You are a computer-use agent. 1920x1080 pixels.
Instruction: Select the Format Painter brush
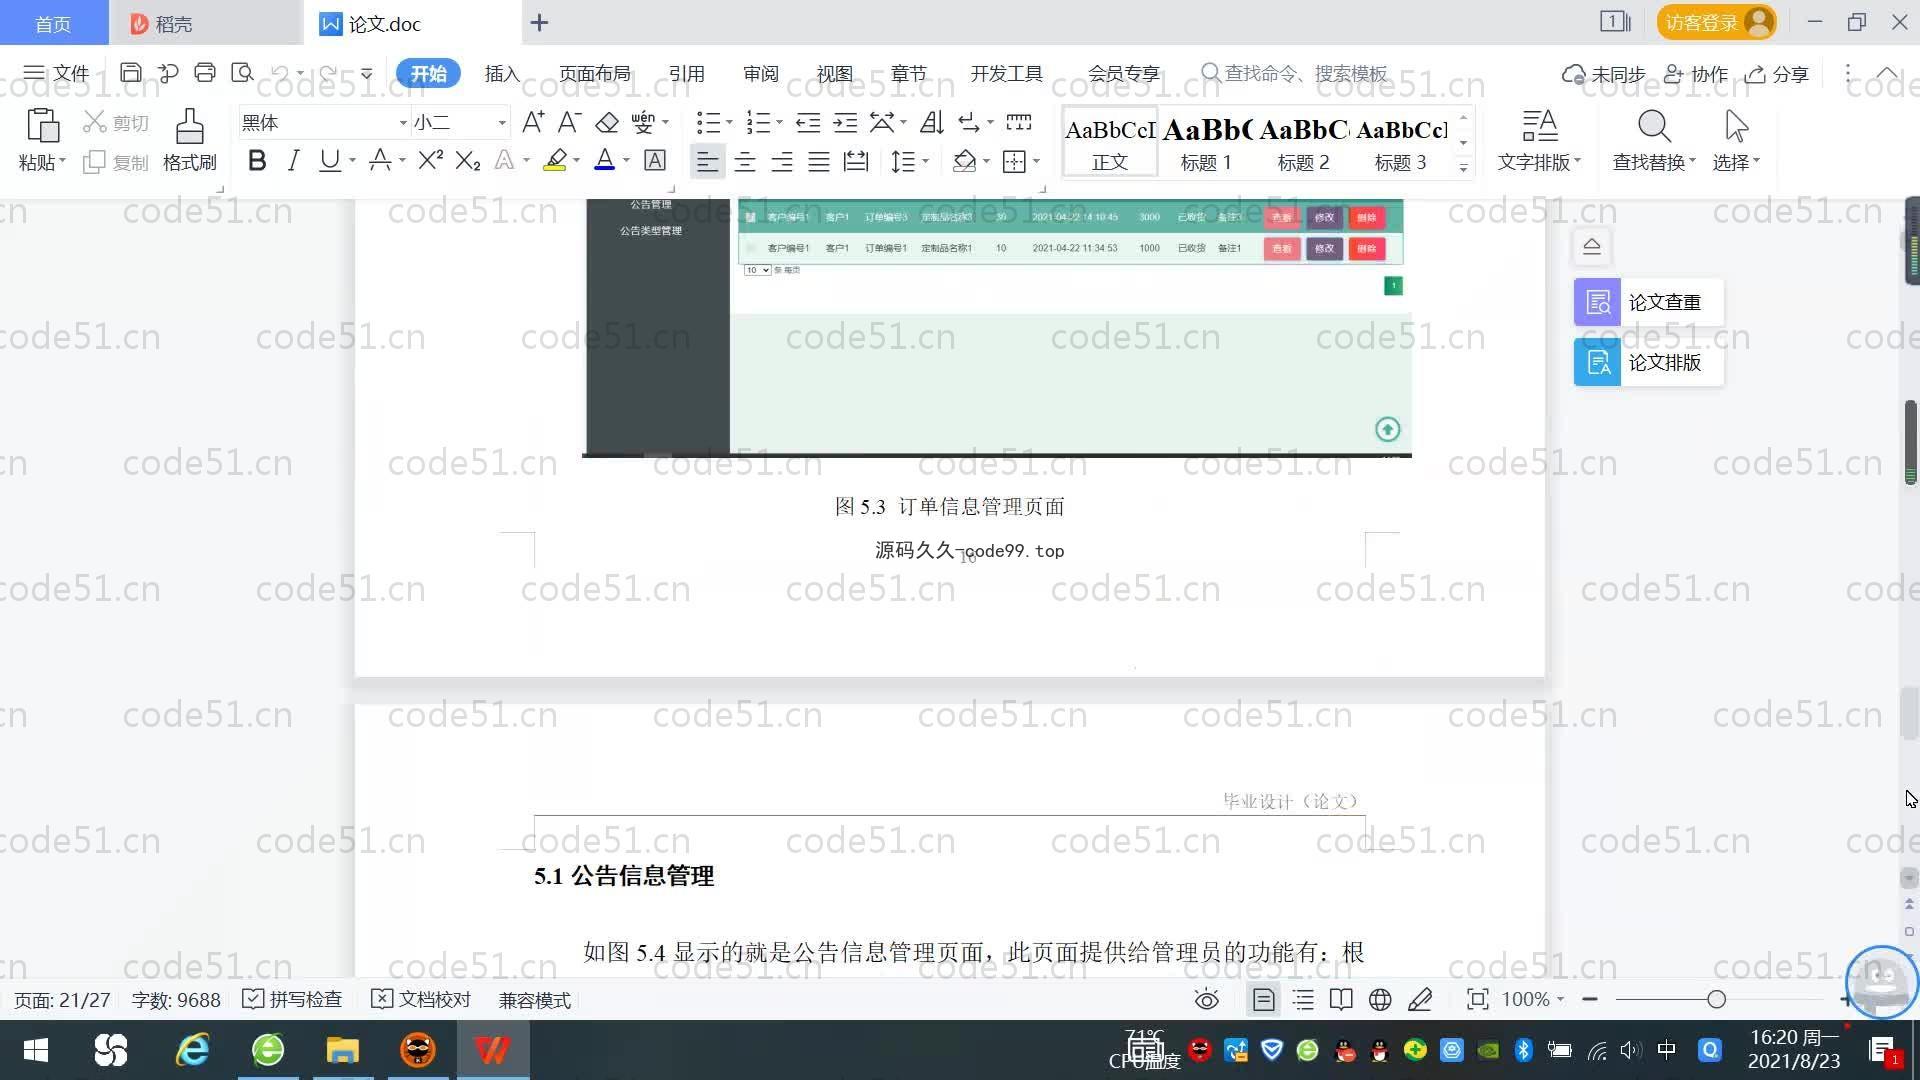[189, 127]
